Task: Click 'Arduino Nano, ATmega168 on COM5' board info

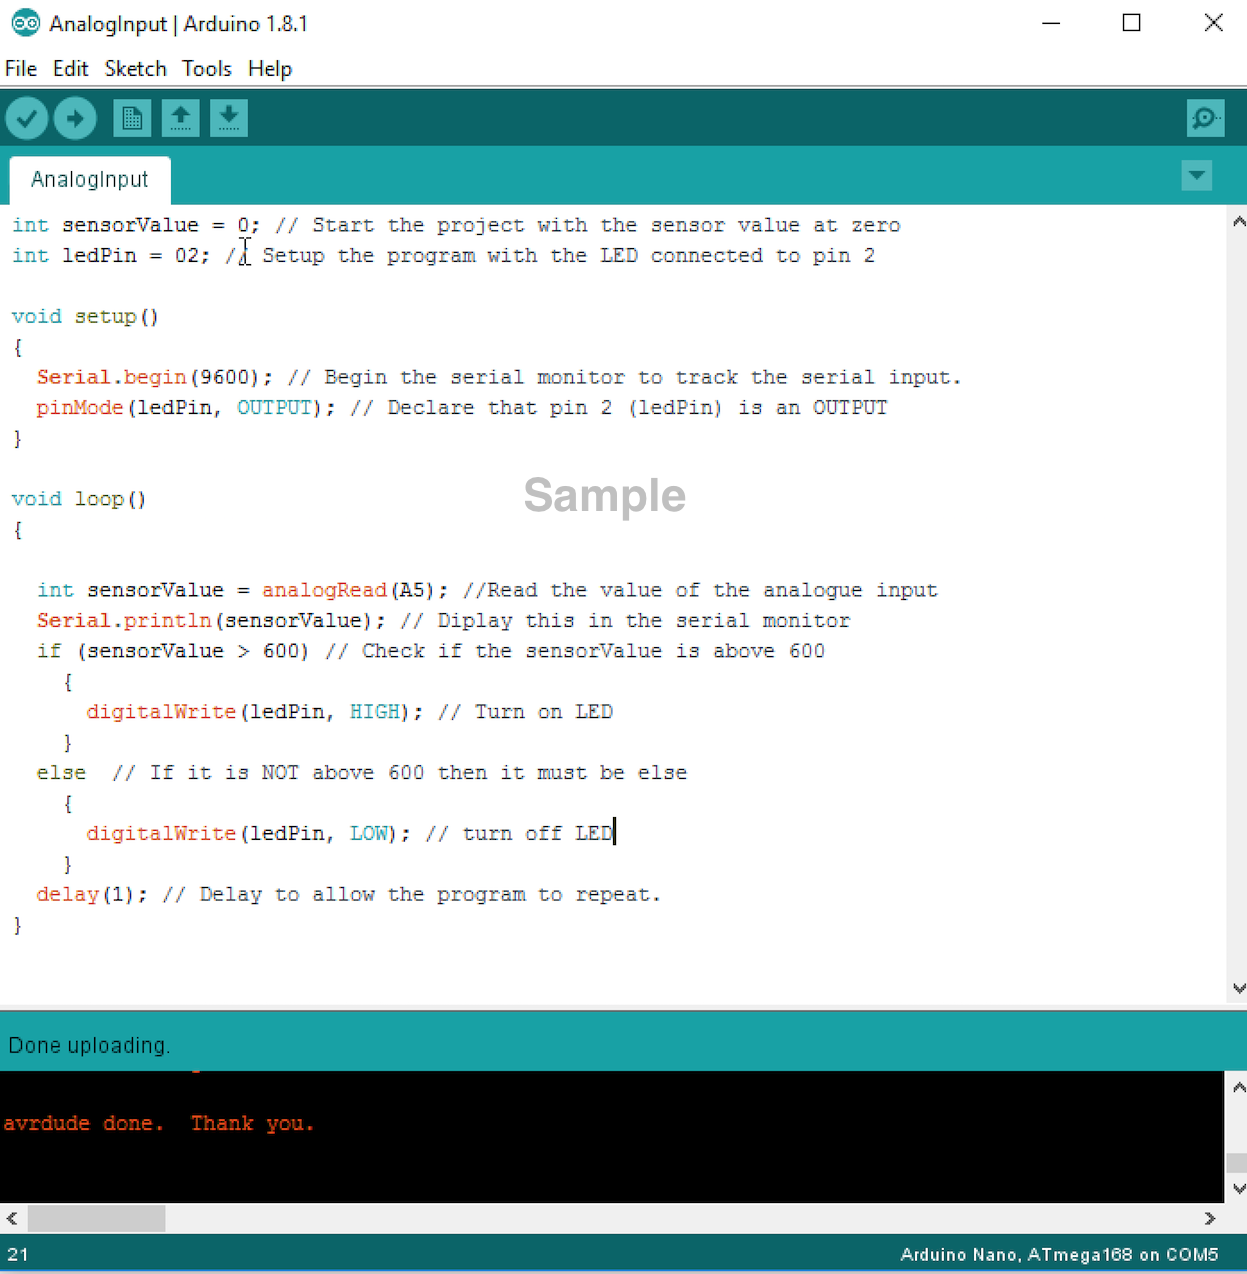Action: (x=1059, y=1255)
